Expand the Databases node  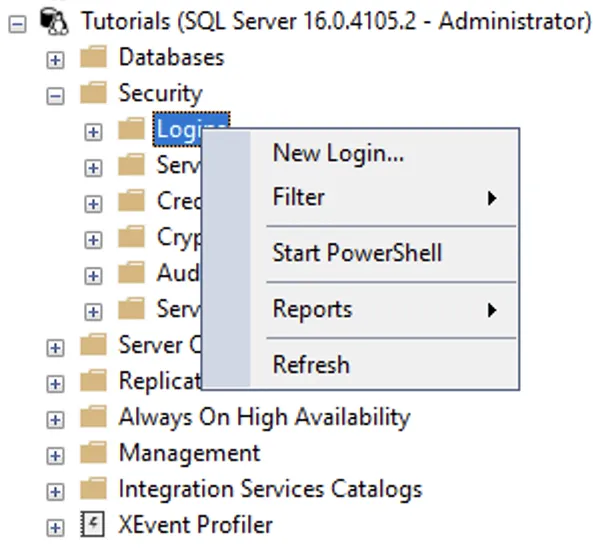56,59
